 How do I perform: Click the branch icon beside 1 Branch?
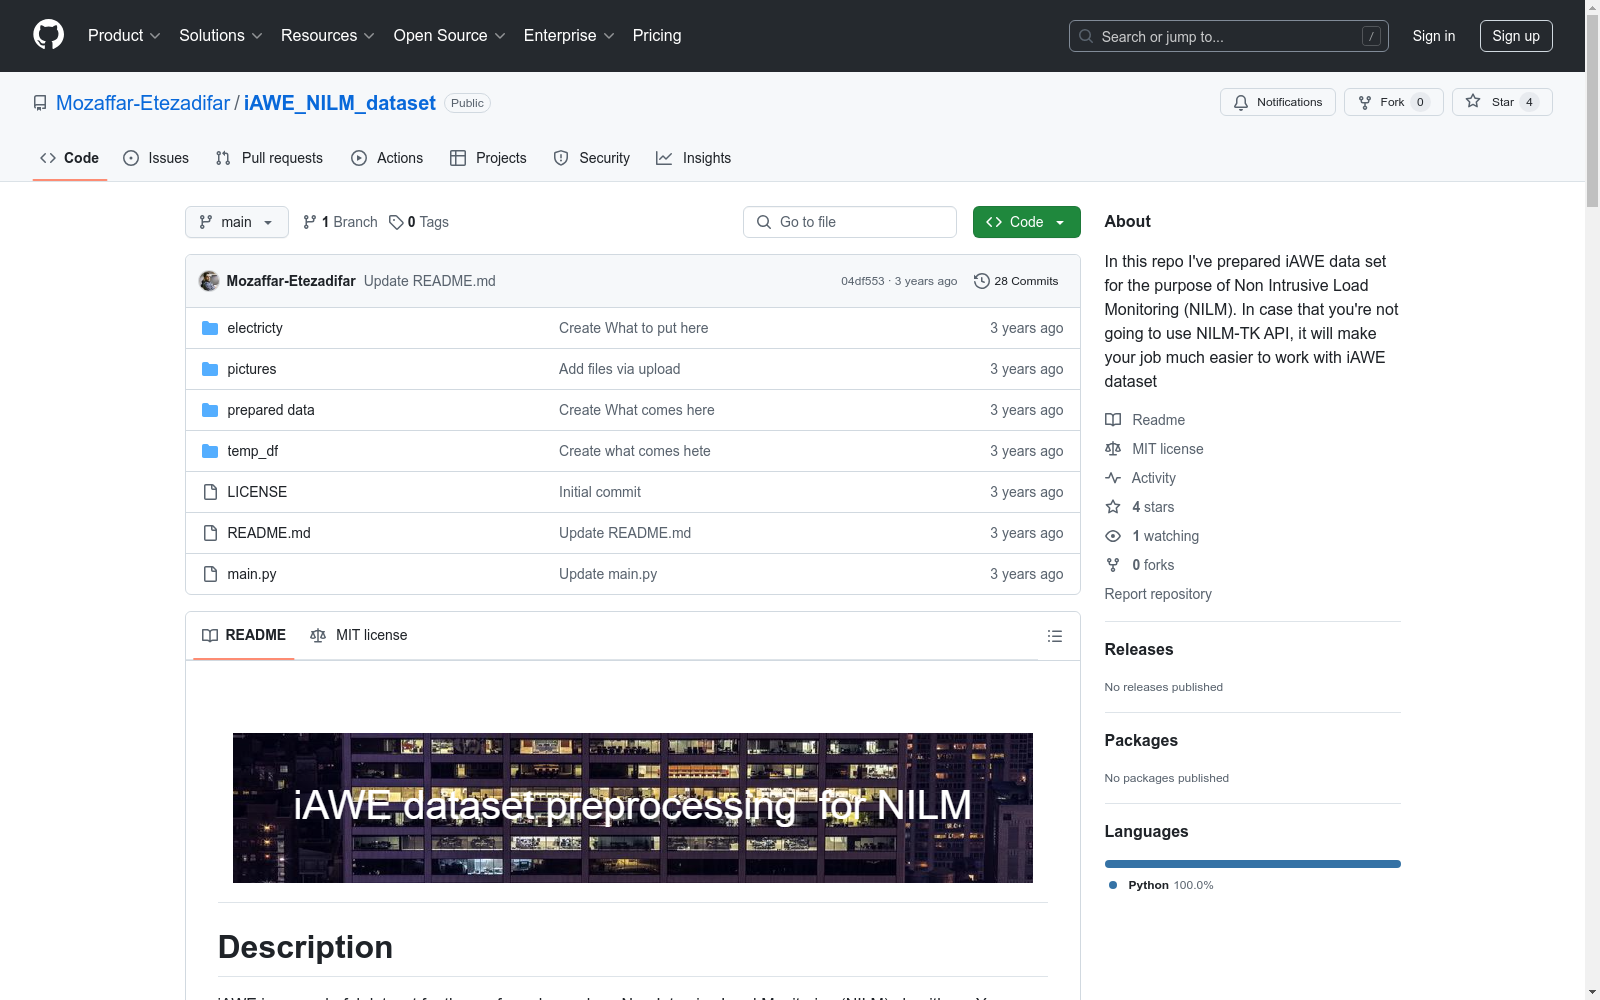[x=310, y=222]
